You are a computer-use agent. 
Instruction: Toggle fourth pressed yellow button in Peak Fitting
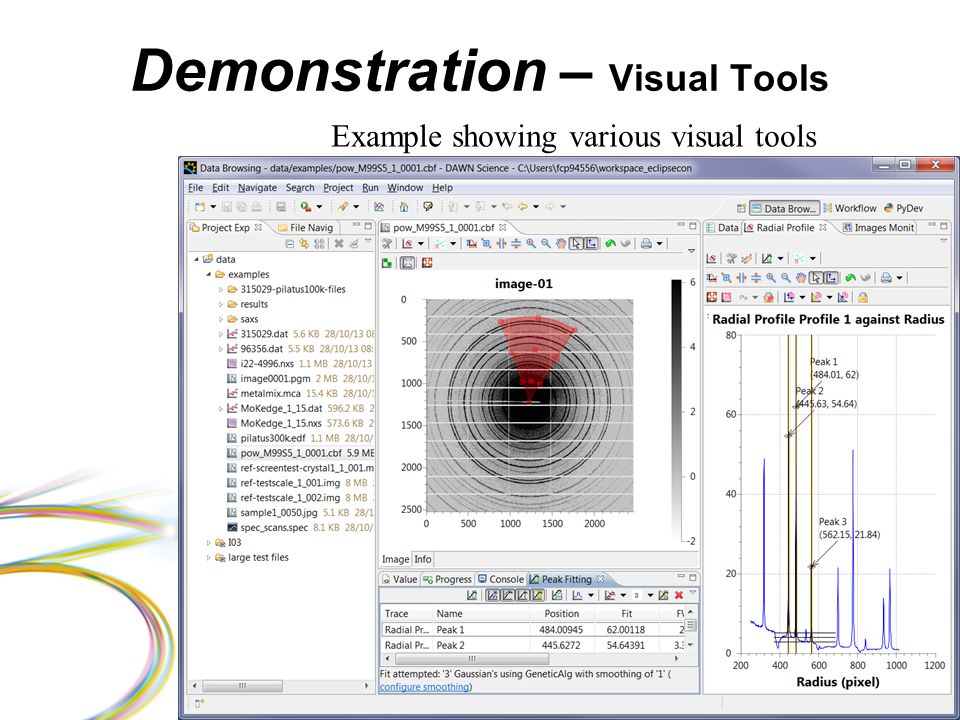pos(538,595)
